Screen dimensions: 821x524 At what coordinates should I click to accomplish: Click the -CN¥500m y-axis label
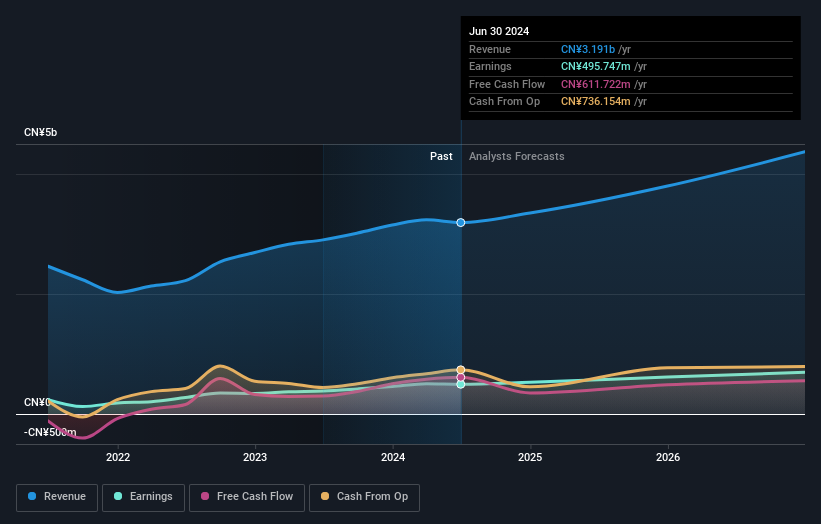pyautogui.click(x=50, y=432)
